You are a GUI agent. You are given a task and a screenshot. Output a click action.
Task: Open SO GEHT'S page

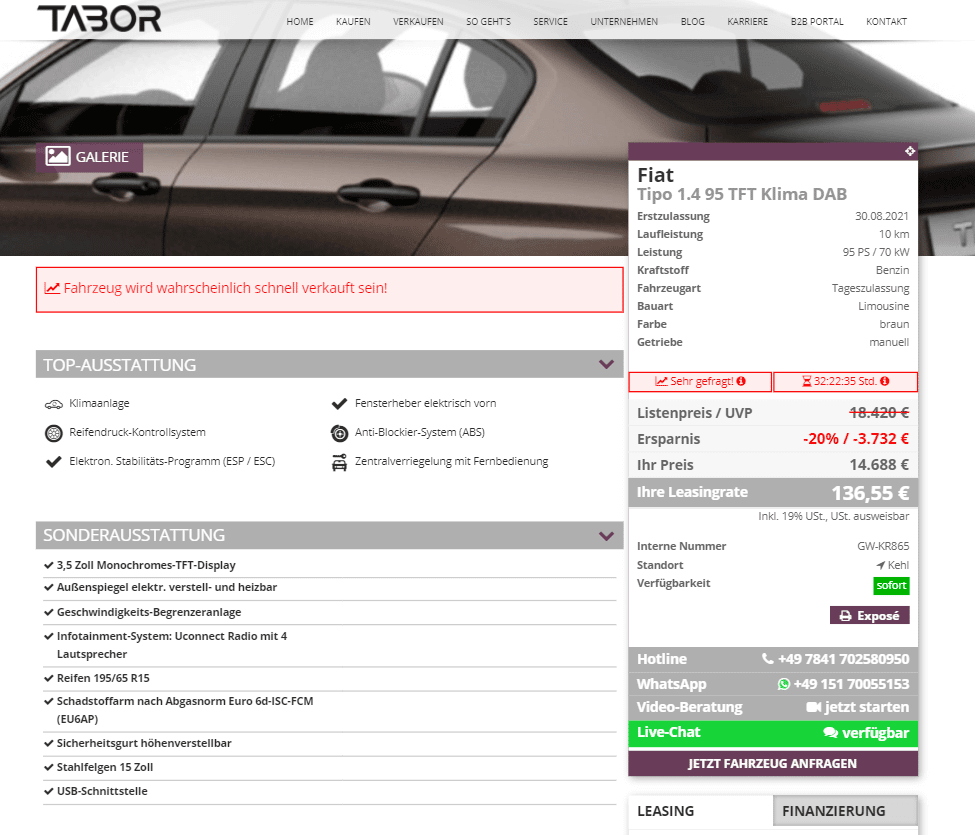point(489,22)
